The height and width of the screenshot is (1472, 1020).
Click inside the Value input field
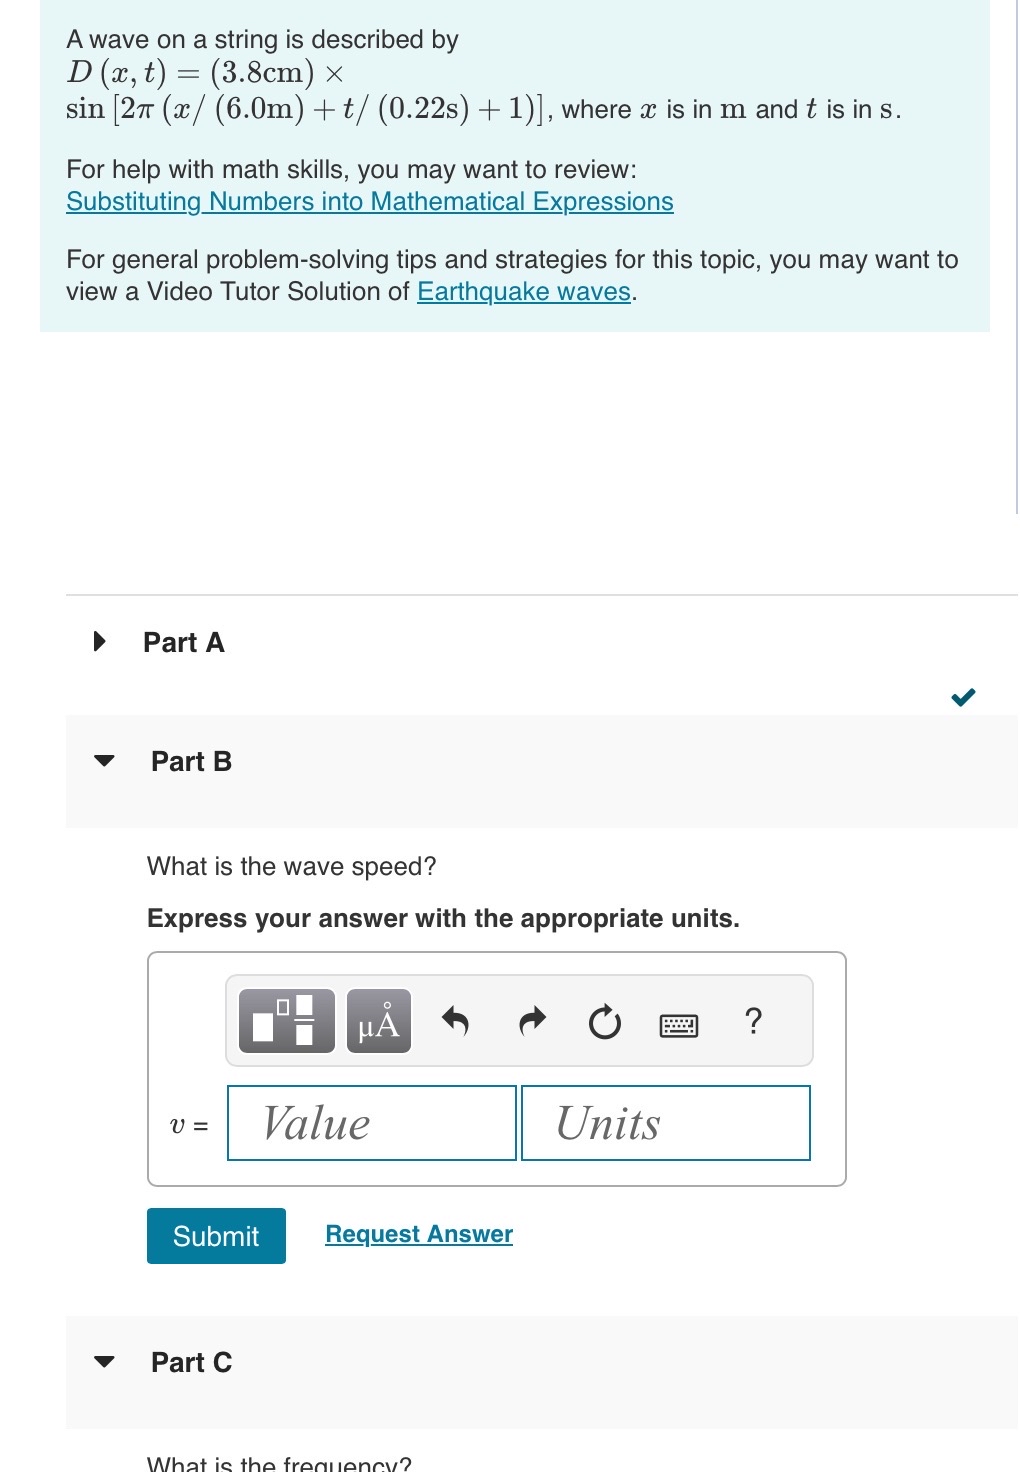(371, 1124)
